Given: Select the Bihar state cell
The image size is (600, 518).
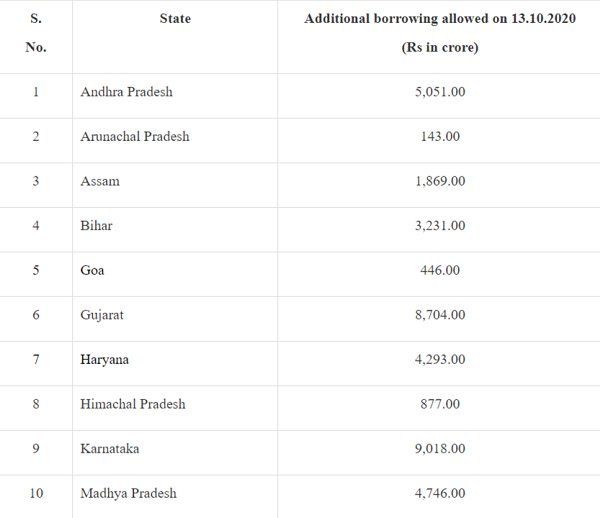Looking at the screenshot, I should click(x=96, y=226).
